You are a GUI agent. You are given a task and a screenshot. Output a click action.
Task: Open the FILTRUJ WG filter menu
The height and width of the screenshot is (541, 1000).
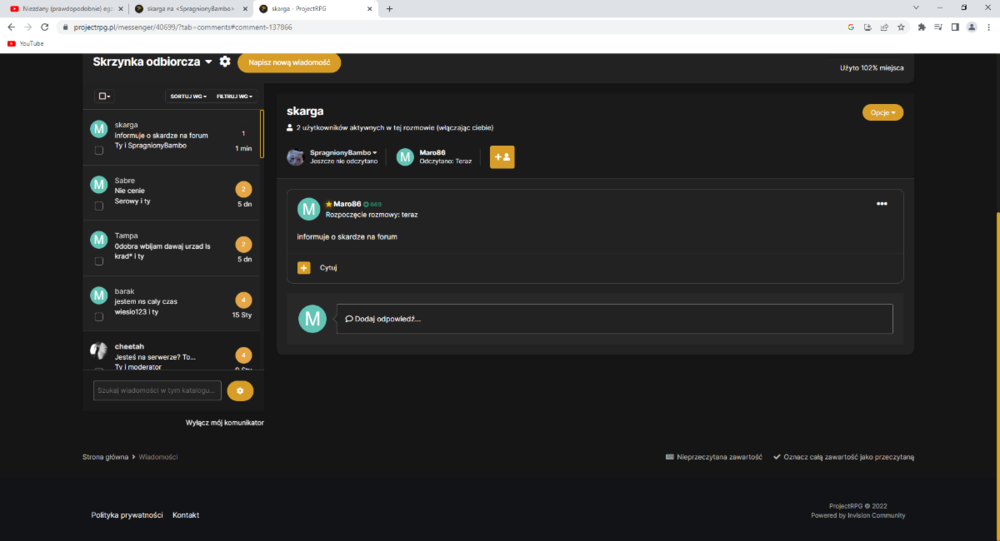[x=234, y=96]
